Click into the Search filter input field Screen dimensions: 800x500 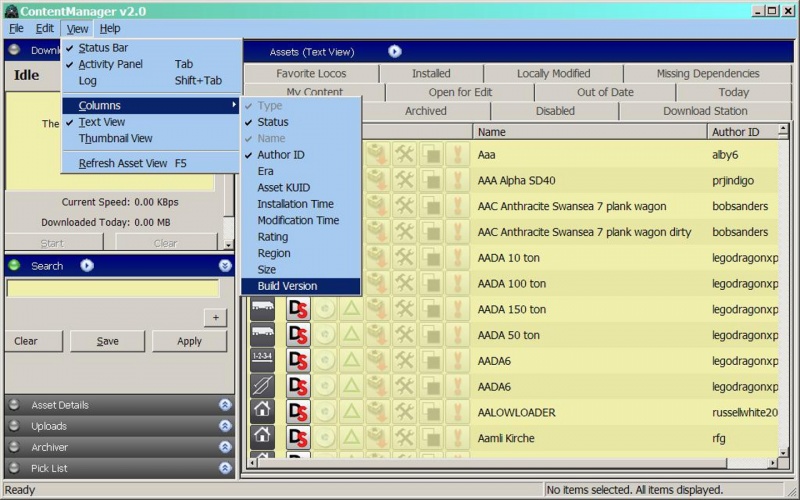[113, 288]
